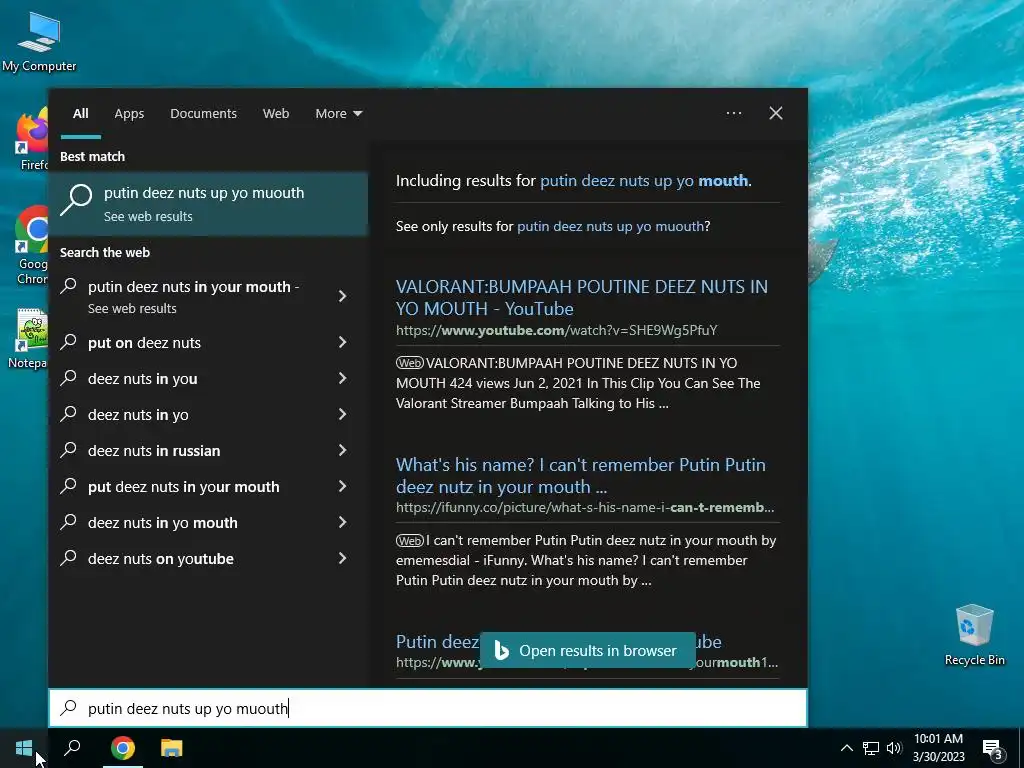
Task: Open the network status tray icon
Action: pos(871,748)
